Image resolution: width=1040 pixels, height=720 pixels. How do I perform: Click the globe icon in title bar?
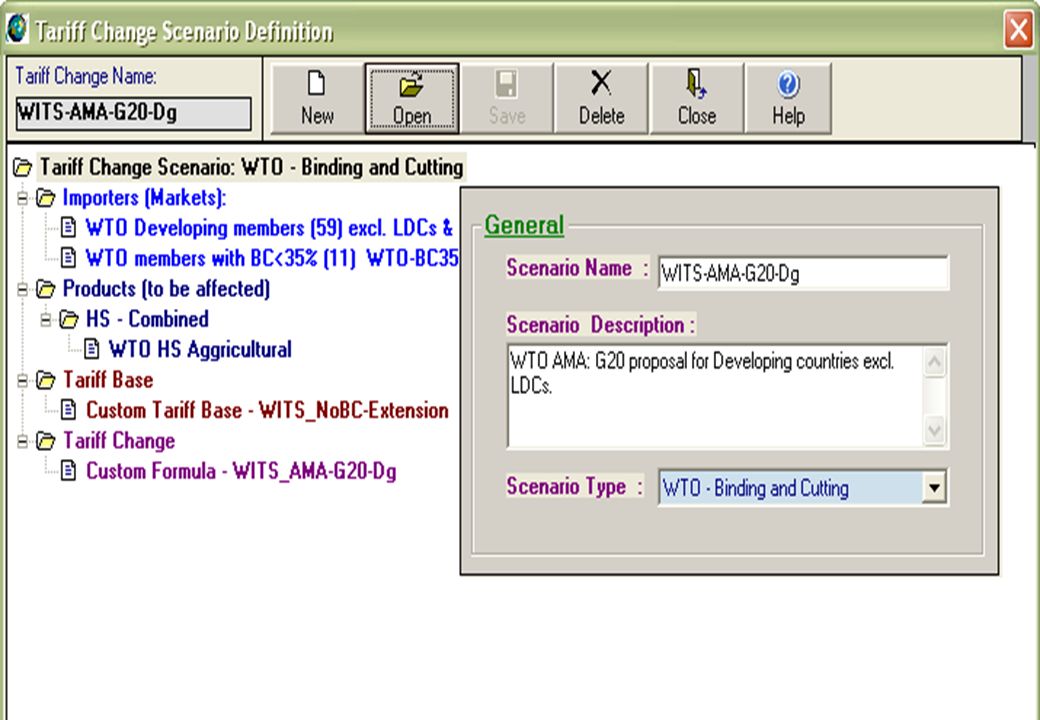pyautogui.click(x=17, y=29)
